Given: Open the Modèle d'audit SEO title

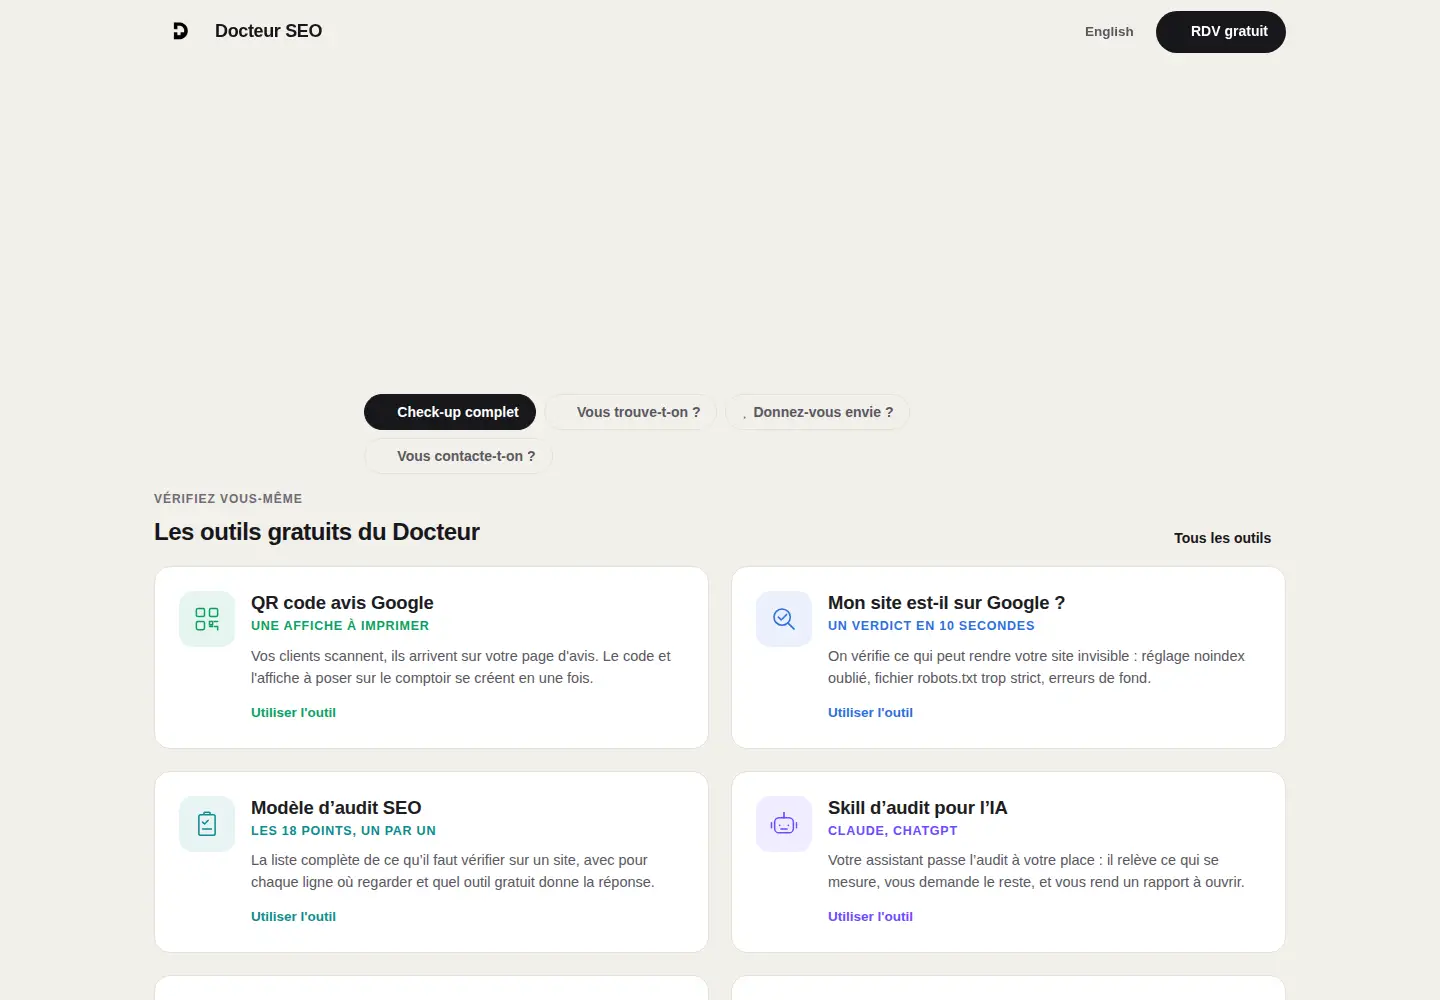Looking at the screenshot, I should pyautogui.click(x=336, y=808).
